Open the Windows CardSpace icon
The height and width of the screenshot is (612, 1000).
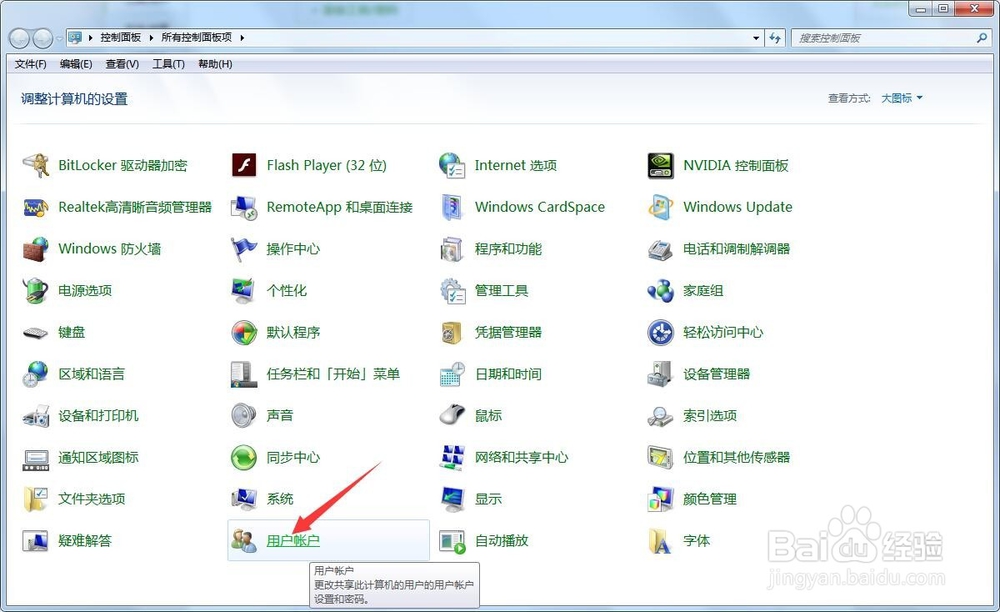click(x=452, y=207)
